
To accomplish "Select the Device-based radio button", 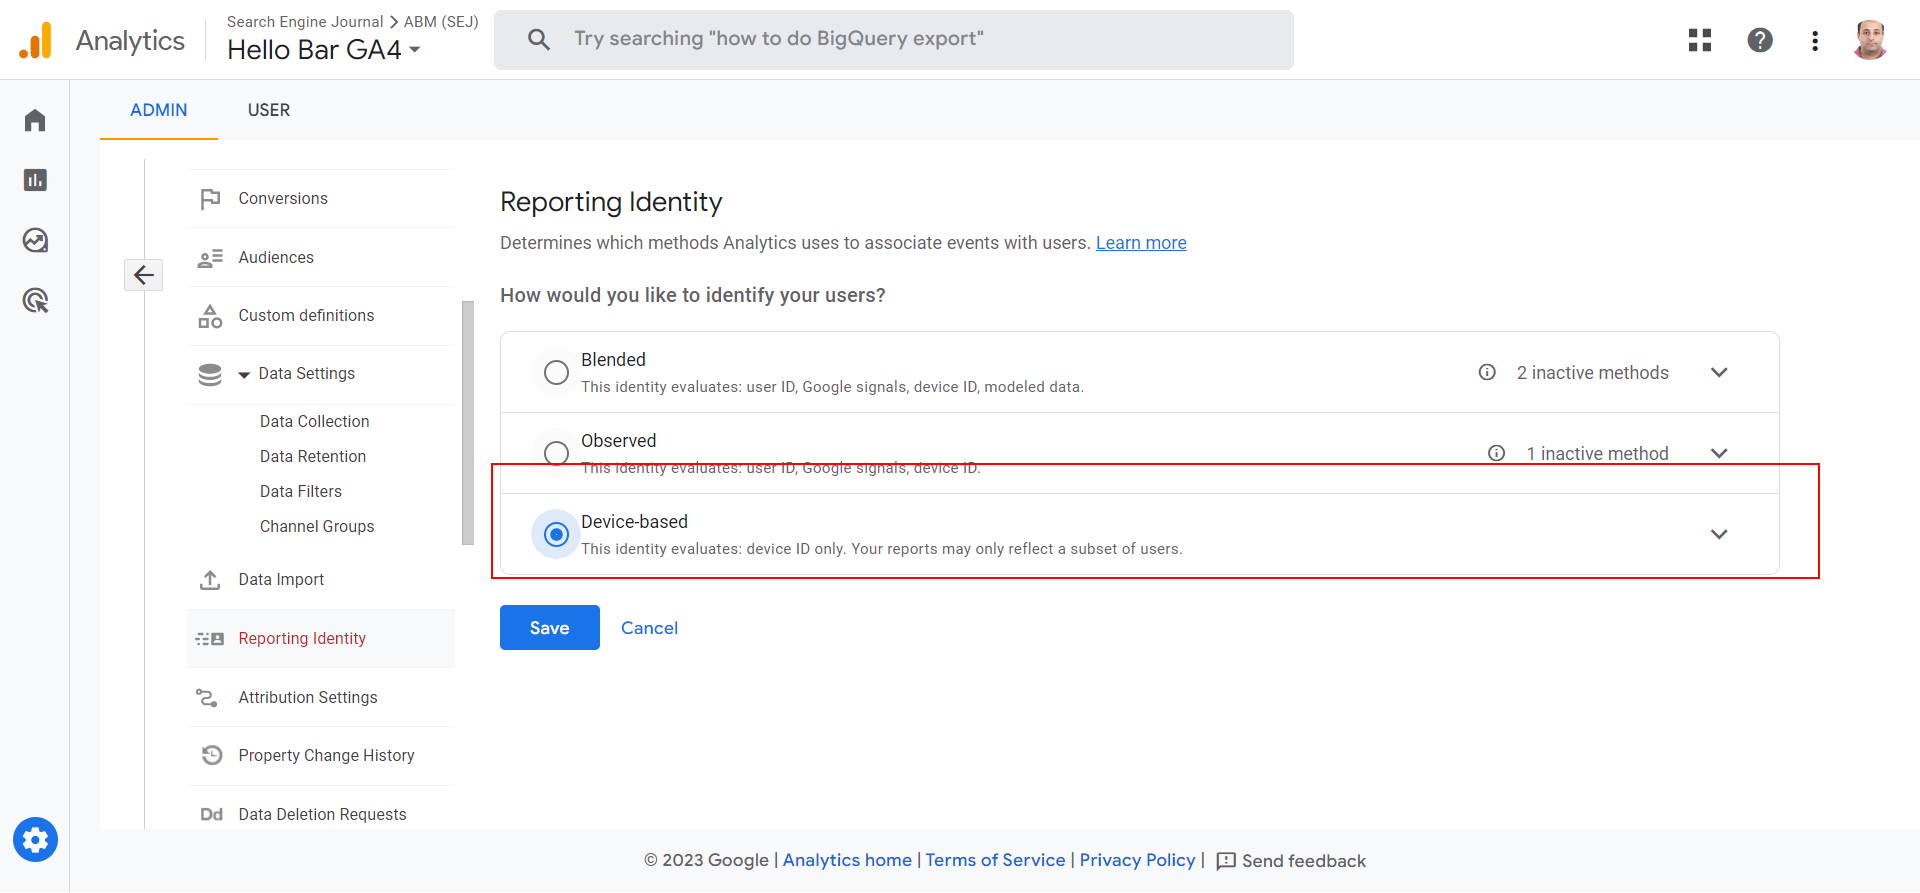I will coord(556,535).
